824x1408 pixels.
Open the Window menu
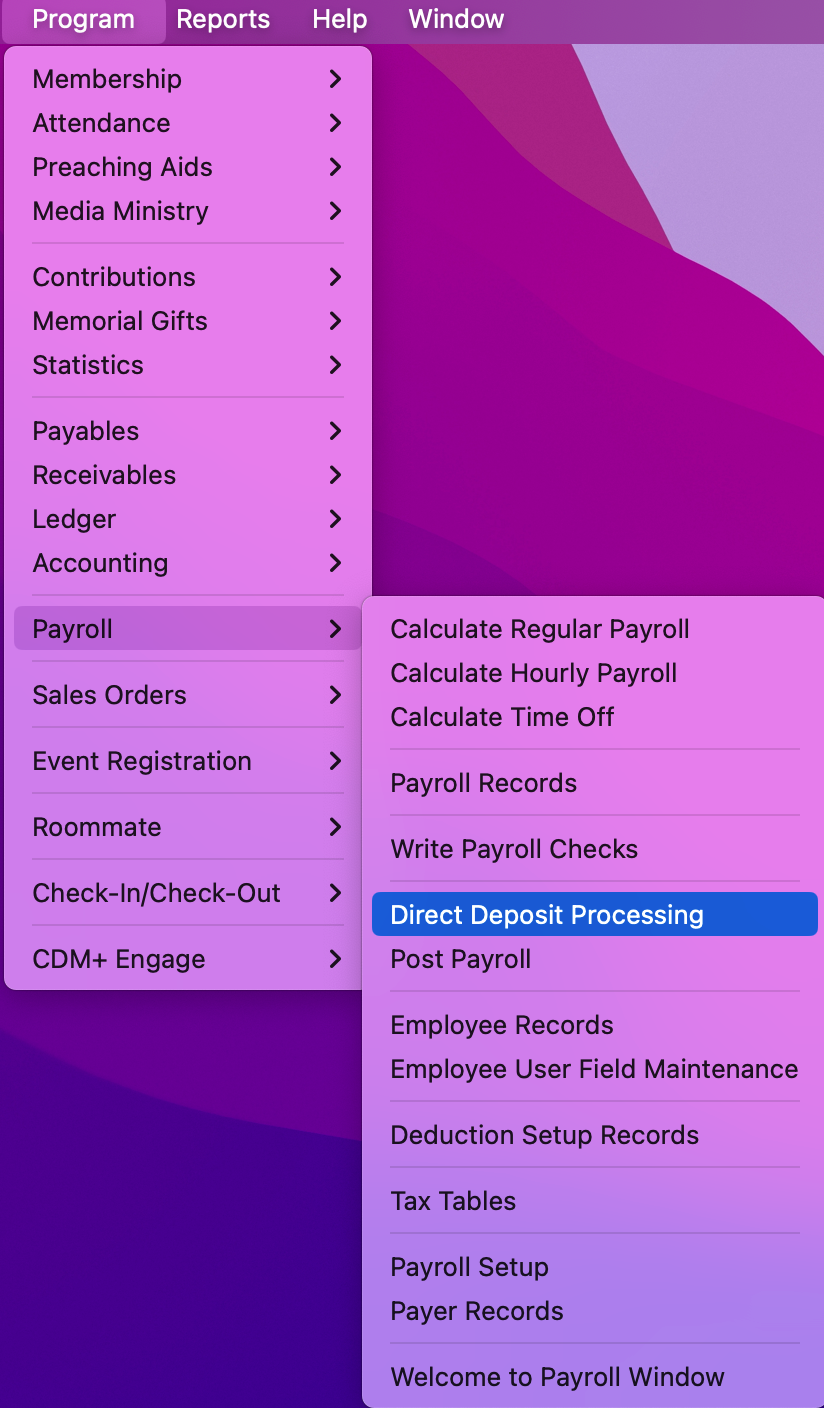pyautogui.click(x=456, y=19)
